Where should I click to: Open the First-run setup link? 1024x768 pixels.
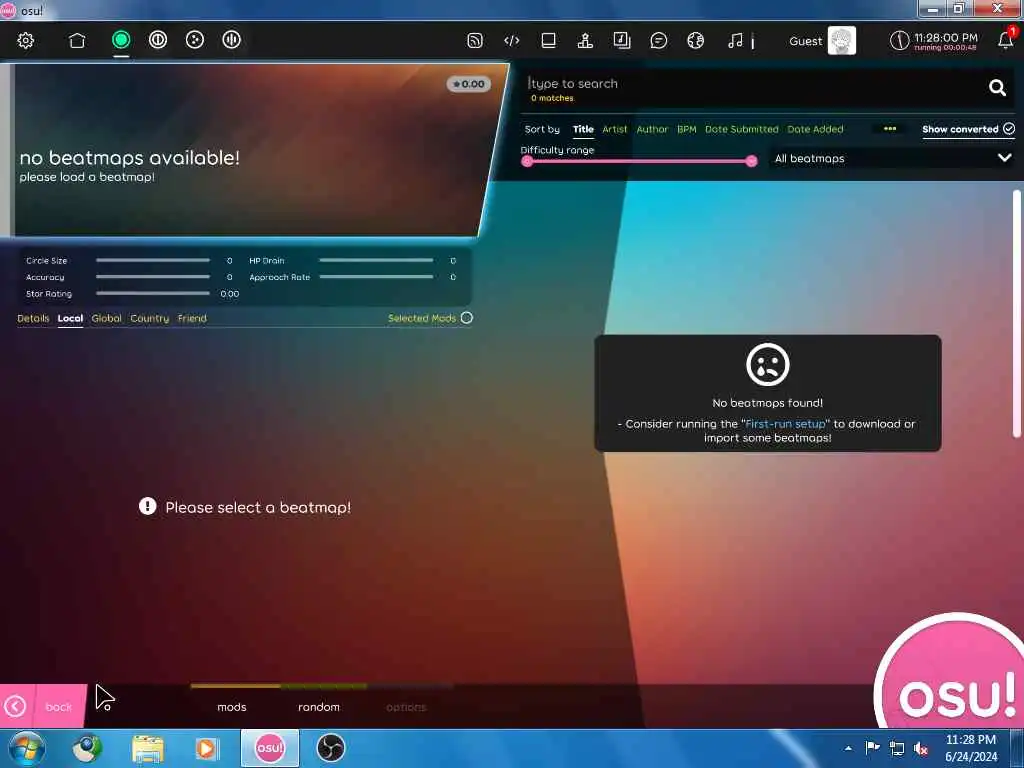click(786, 424)
